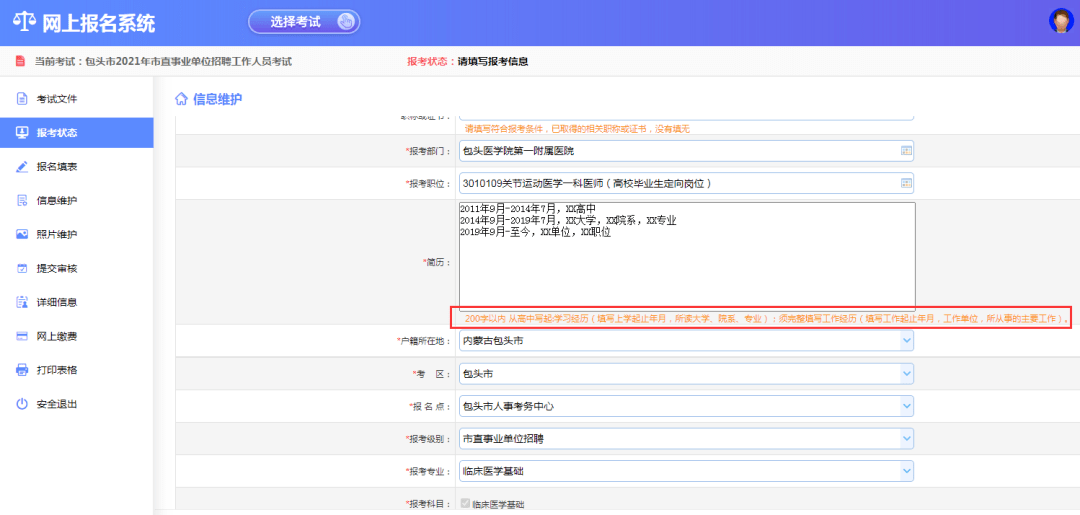Click the 报考部门 field label
Image resolution: width=1080 pixels, height=515 pixels.
(x=428, y=150)
